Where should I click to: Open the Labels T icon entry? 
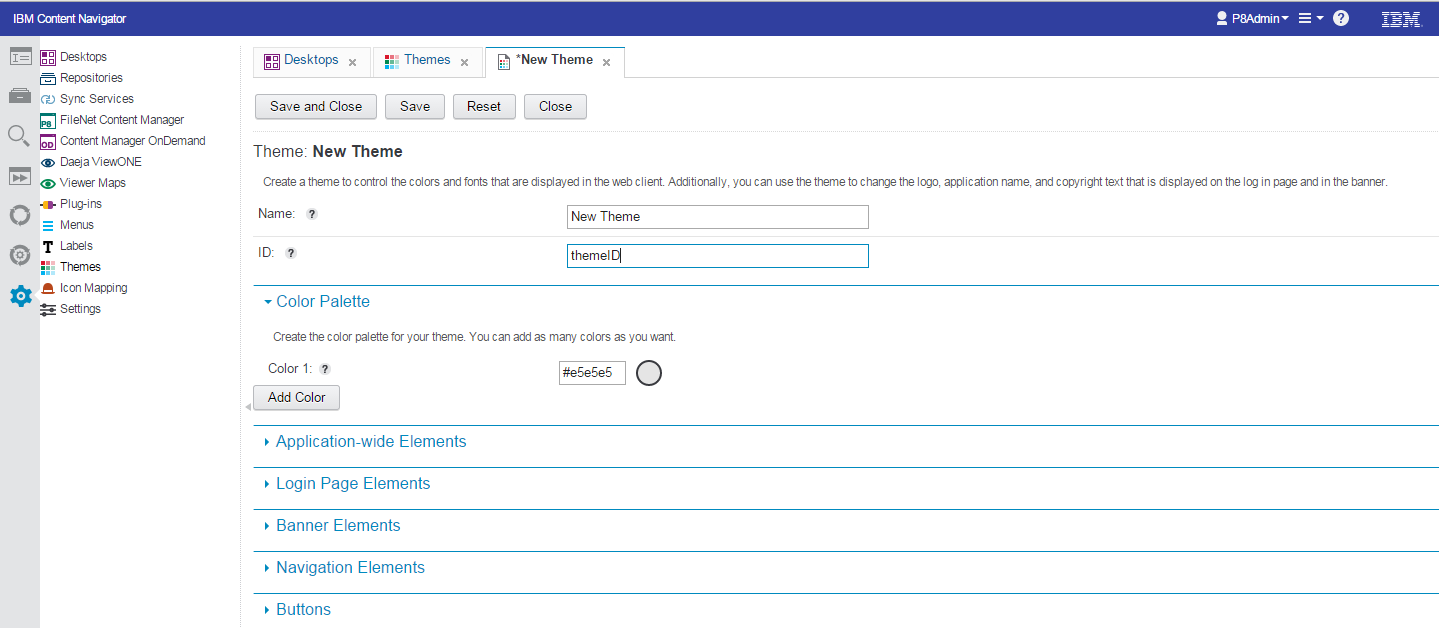pyautogui.click(x=48, y=246)
